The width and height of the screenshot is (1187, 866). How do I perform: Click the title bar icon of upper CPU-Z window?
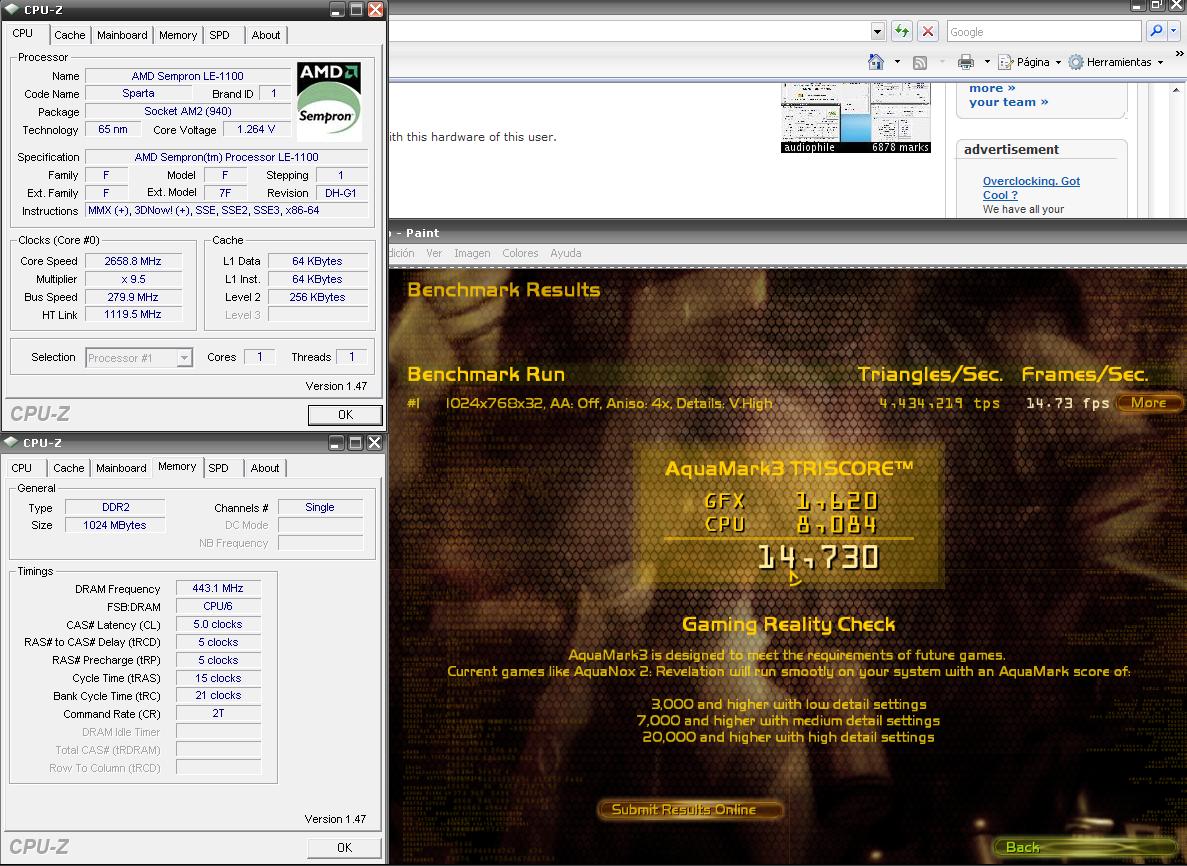12,10
